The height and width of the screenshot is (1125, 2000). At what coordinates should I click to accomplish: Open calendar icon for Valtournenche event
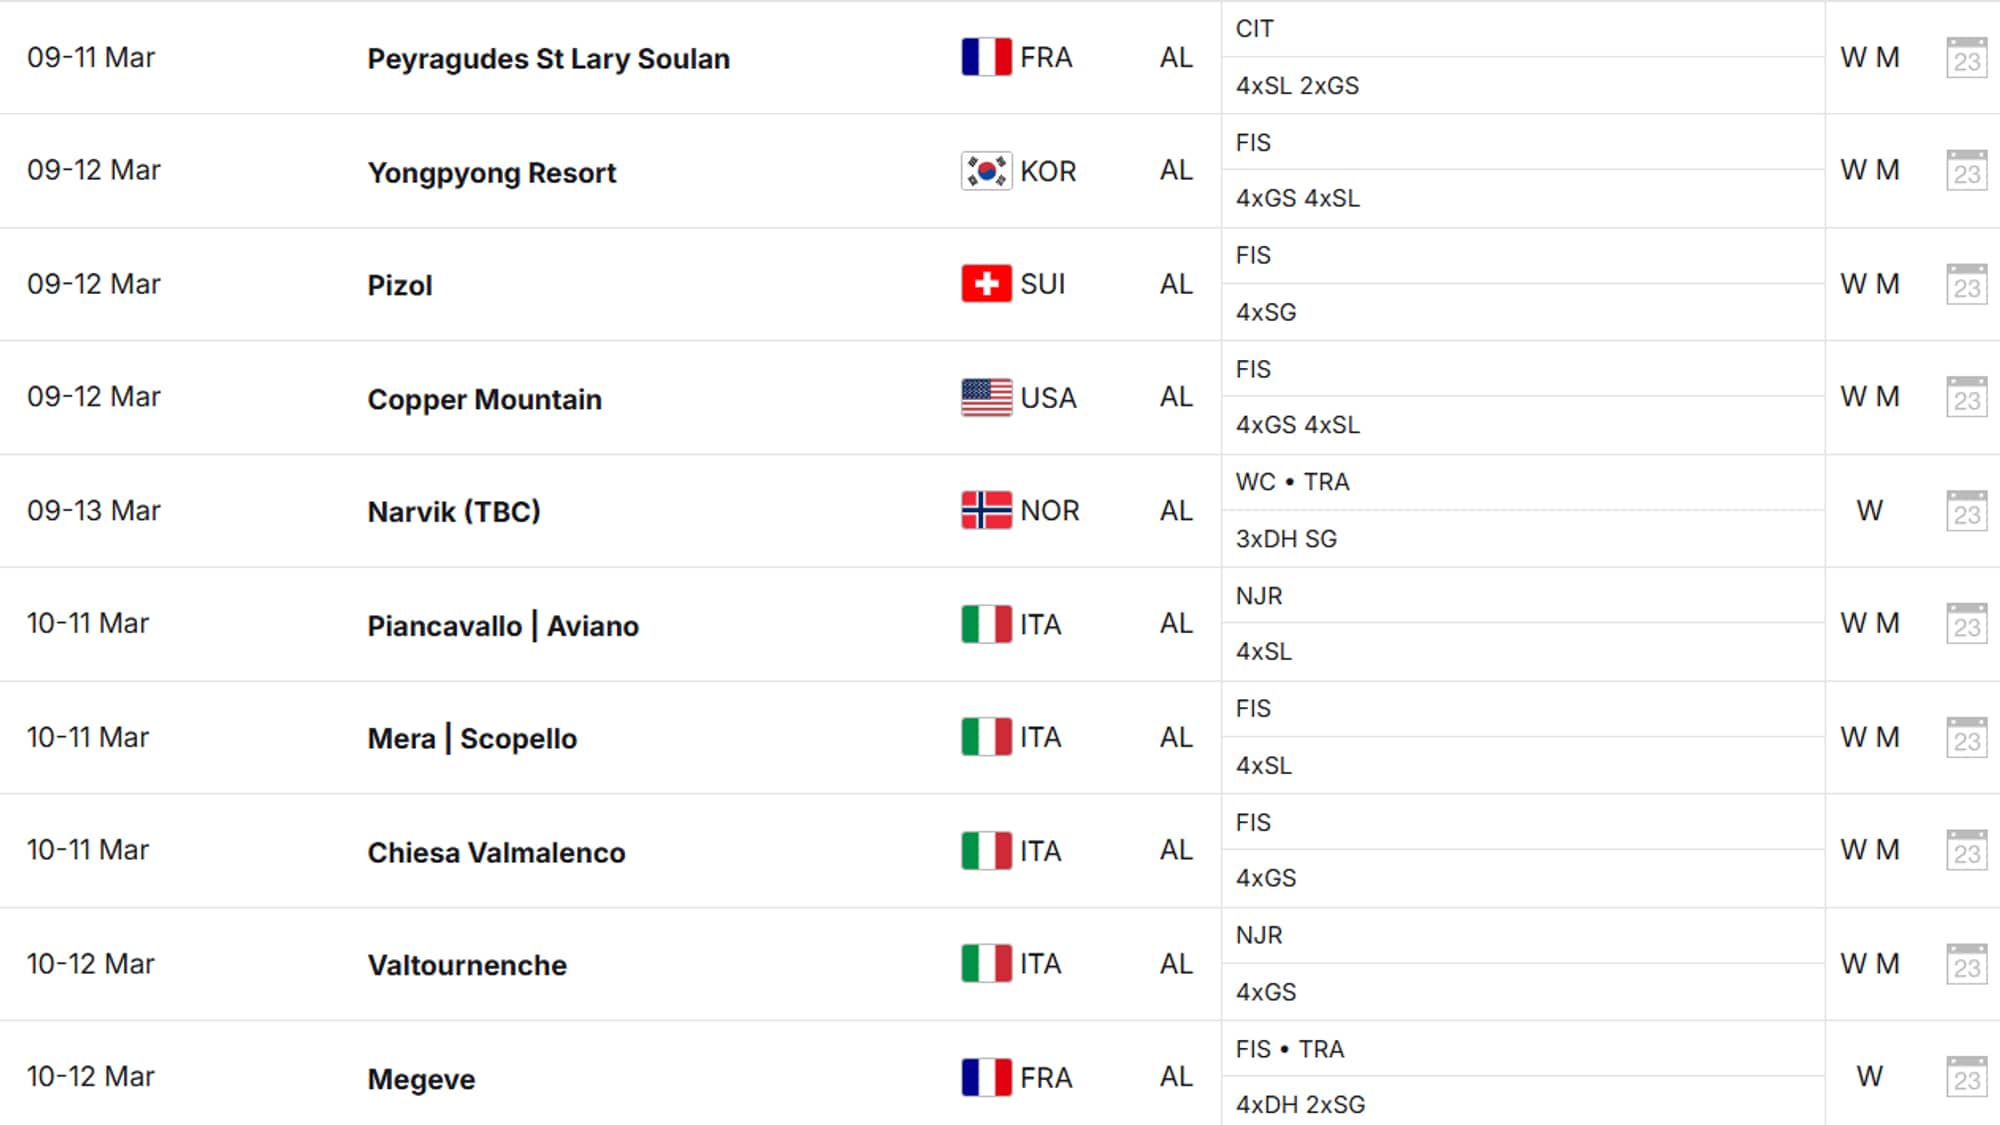point(1966,965)
